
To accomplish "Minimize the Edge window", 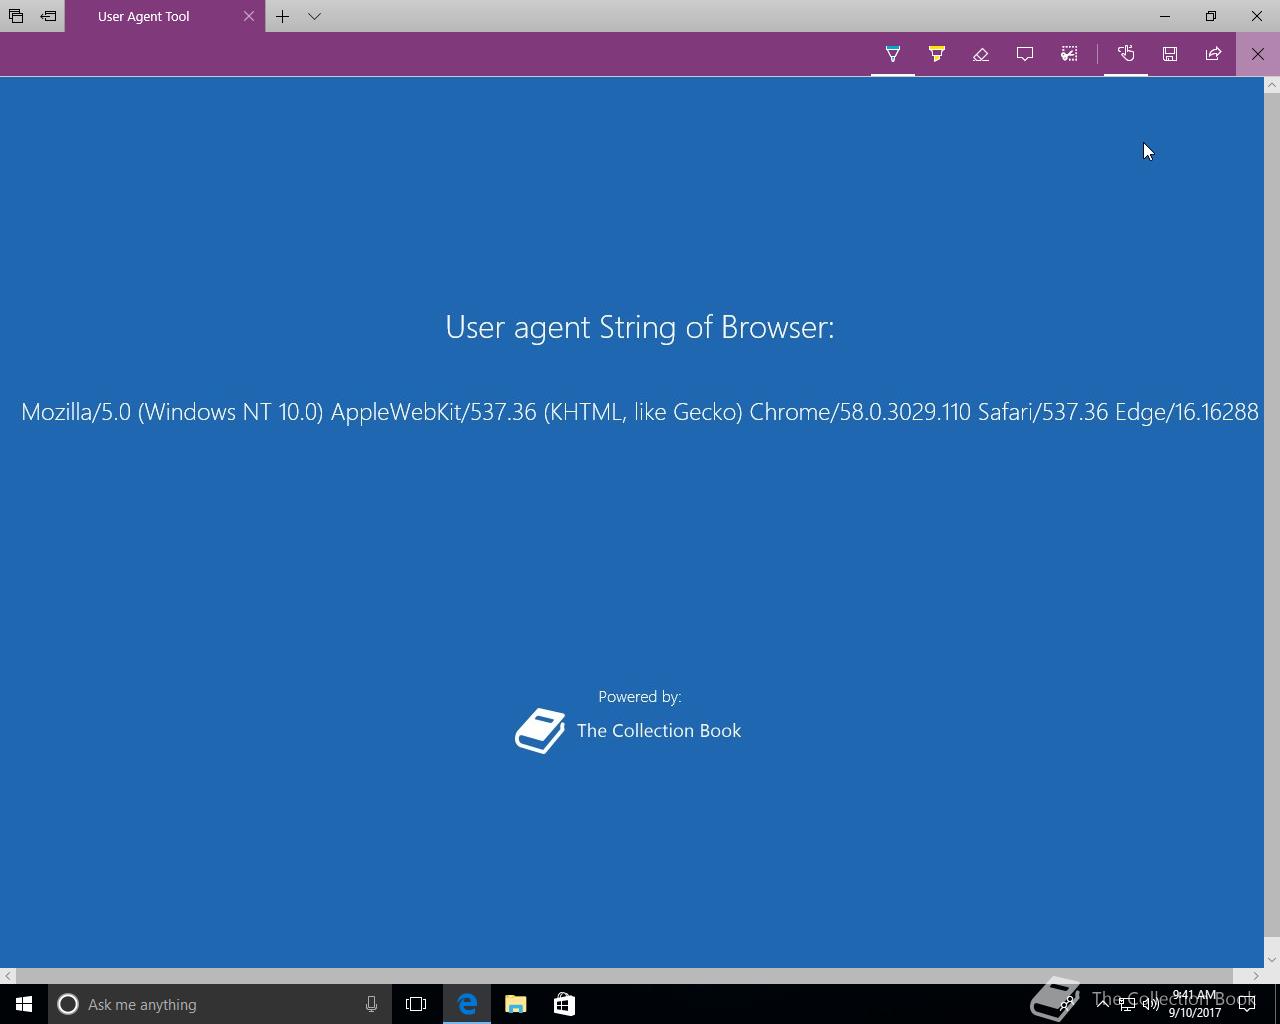I will tap(1164, 16).
